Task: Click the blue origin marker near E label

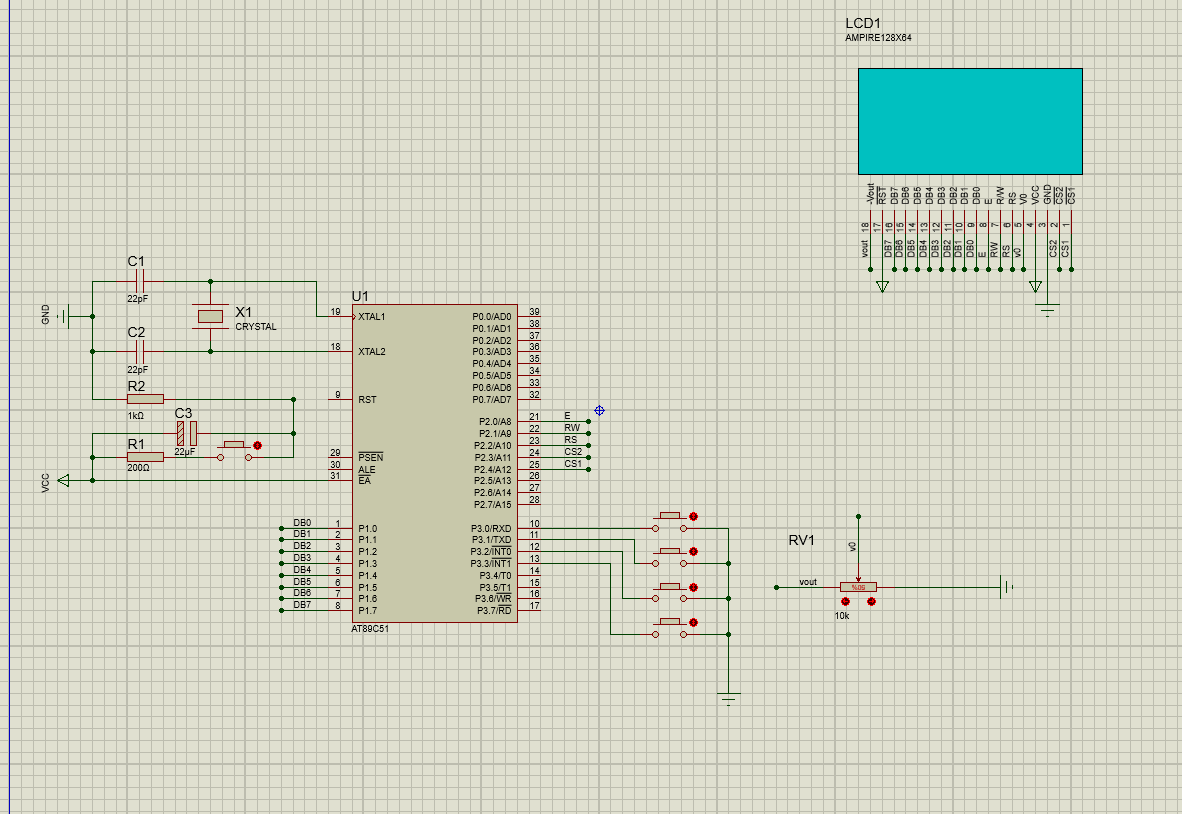Action: (x=599, y=411)
